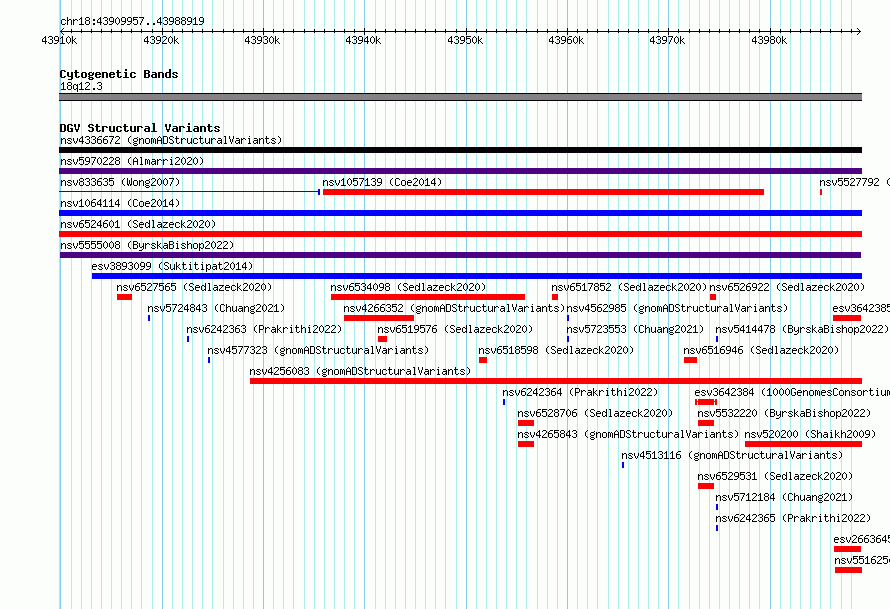Screen dimensions: 890x609
Task: Click the chr18:43909957..43988919 region label
Action: click(132, 21)
